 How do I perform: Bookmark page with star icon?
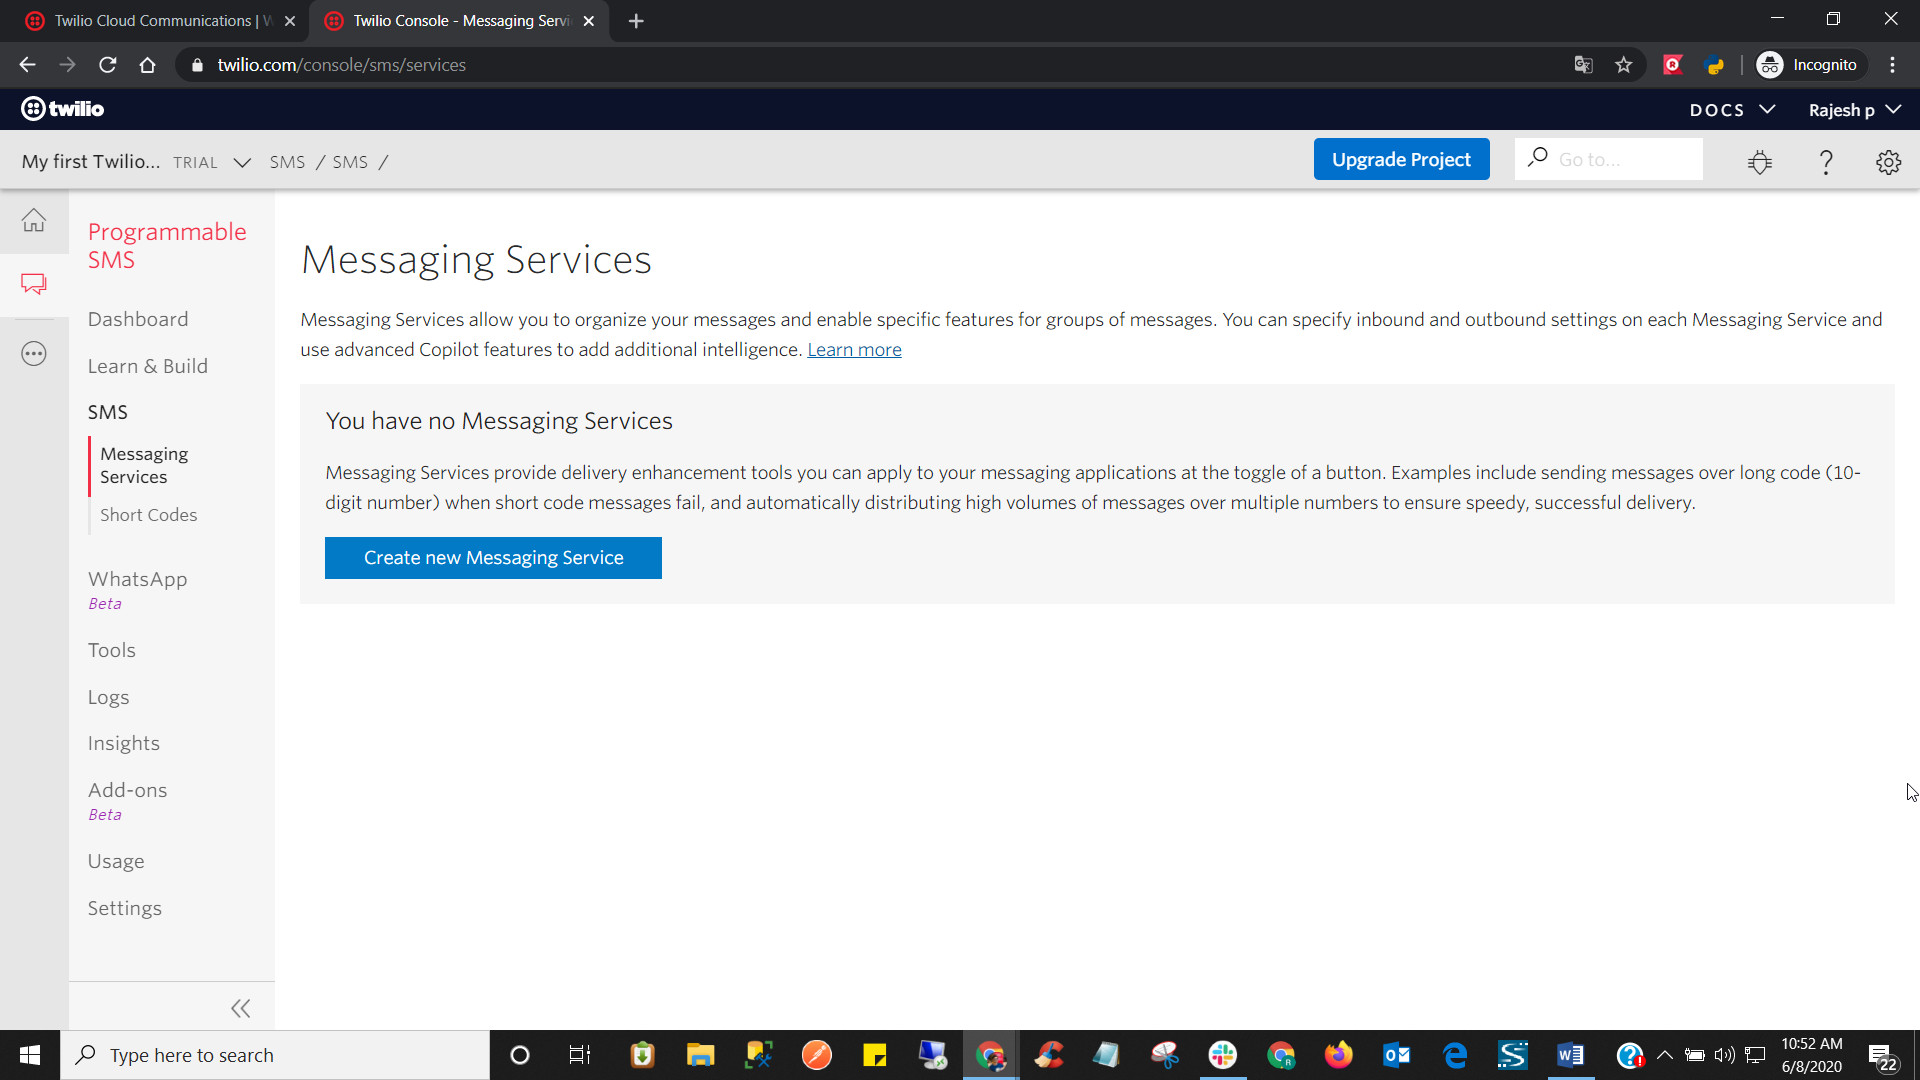click(x=1624, y=65)
